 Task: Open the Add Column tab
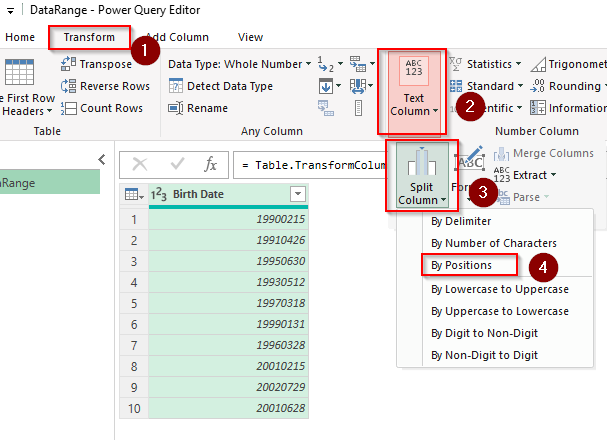(x=177, y=37)
